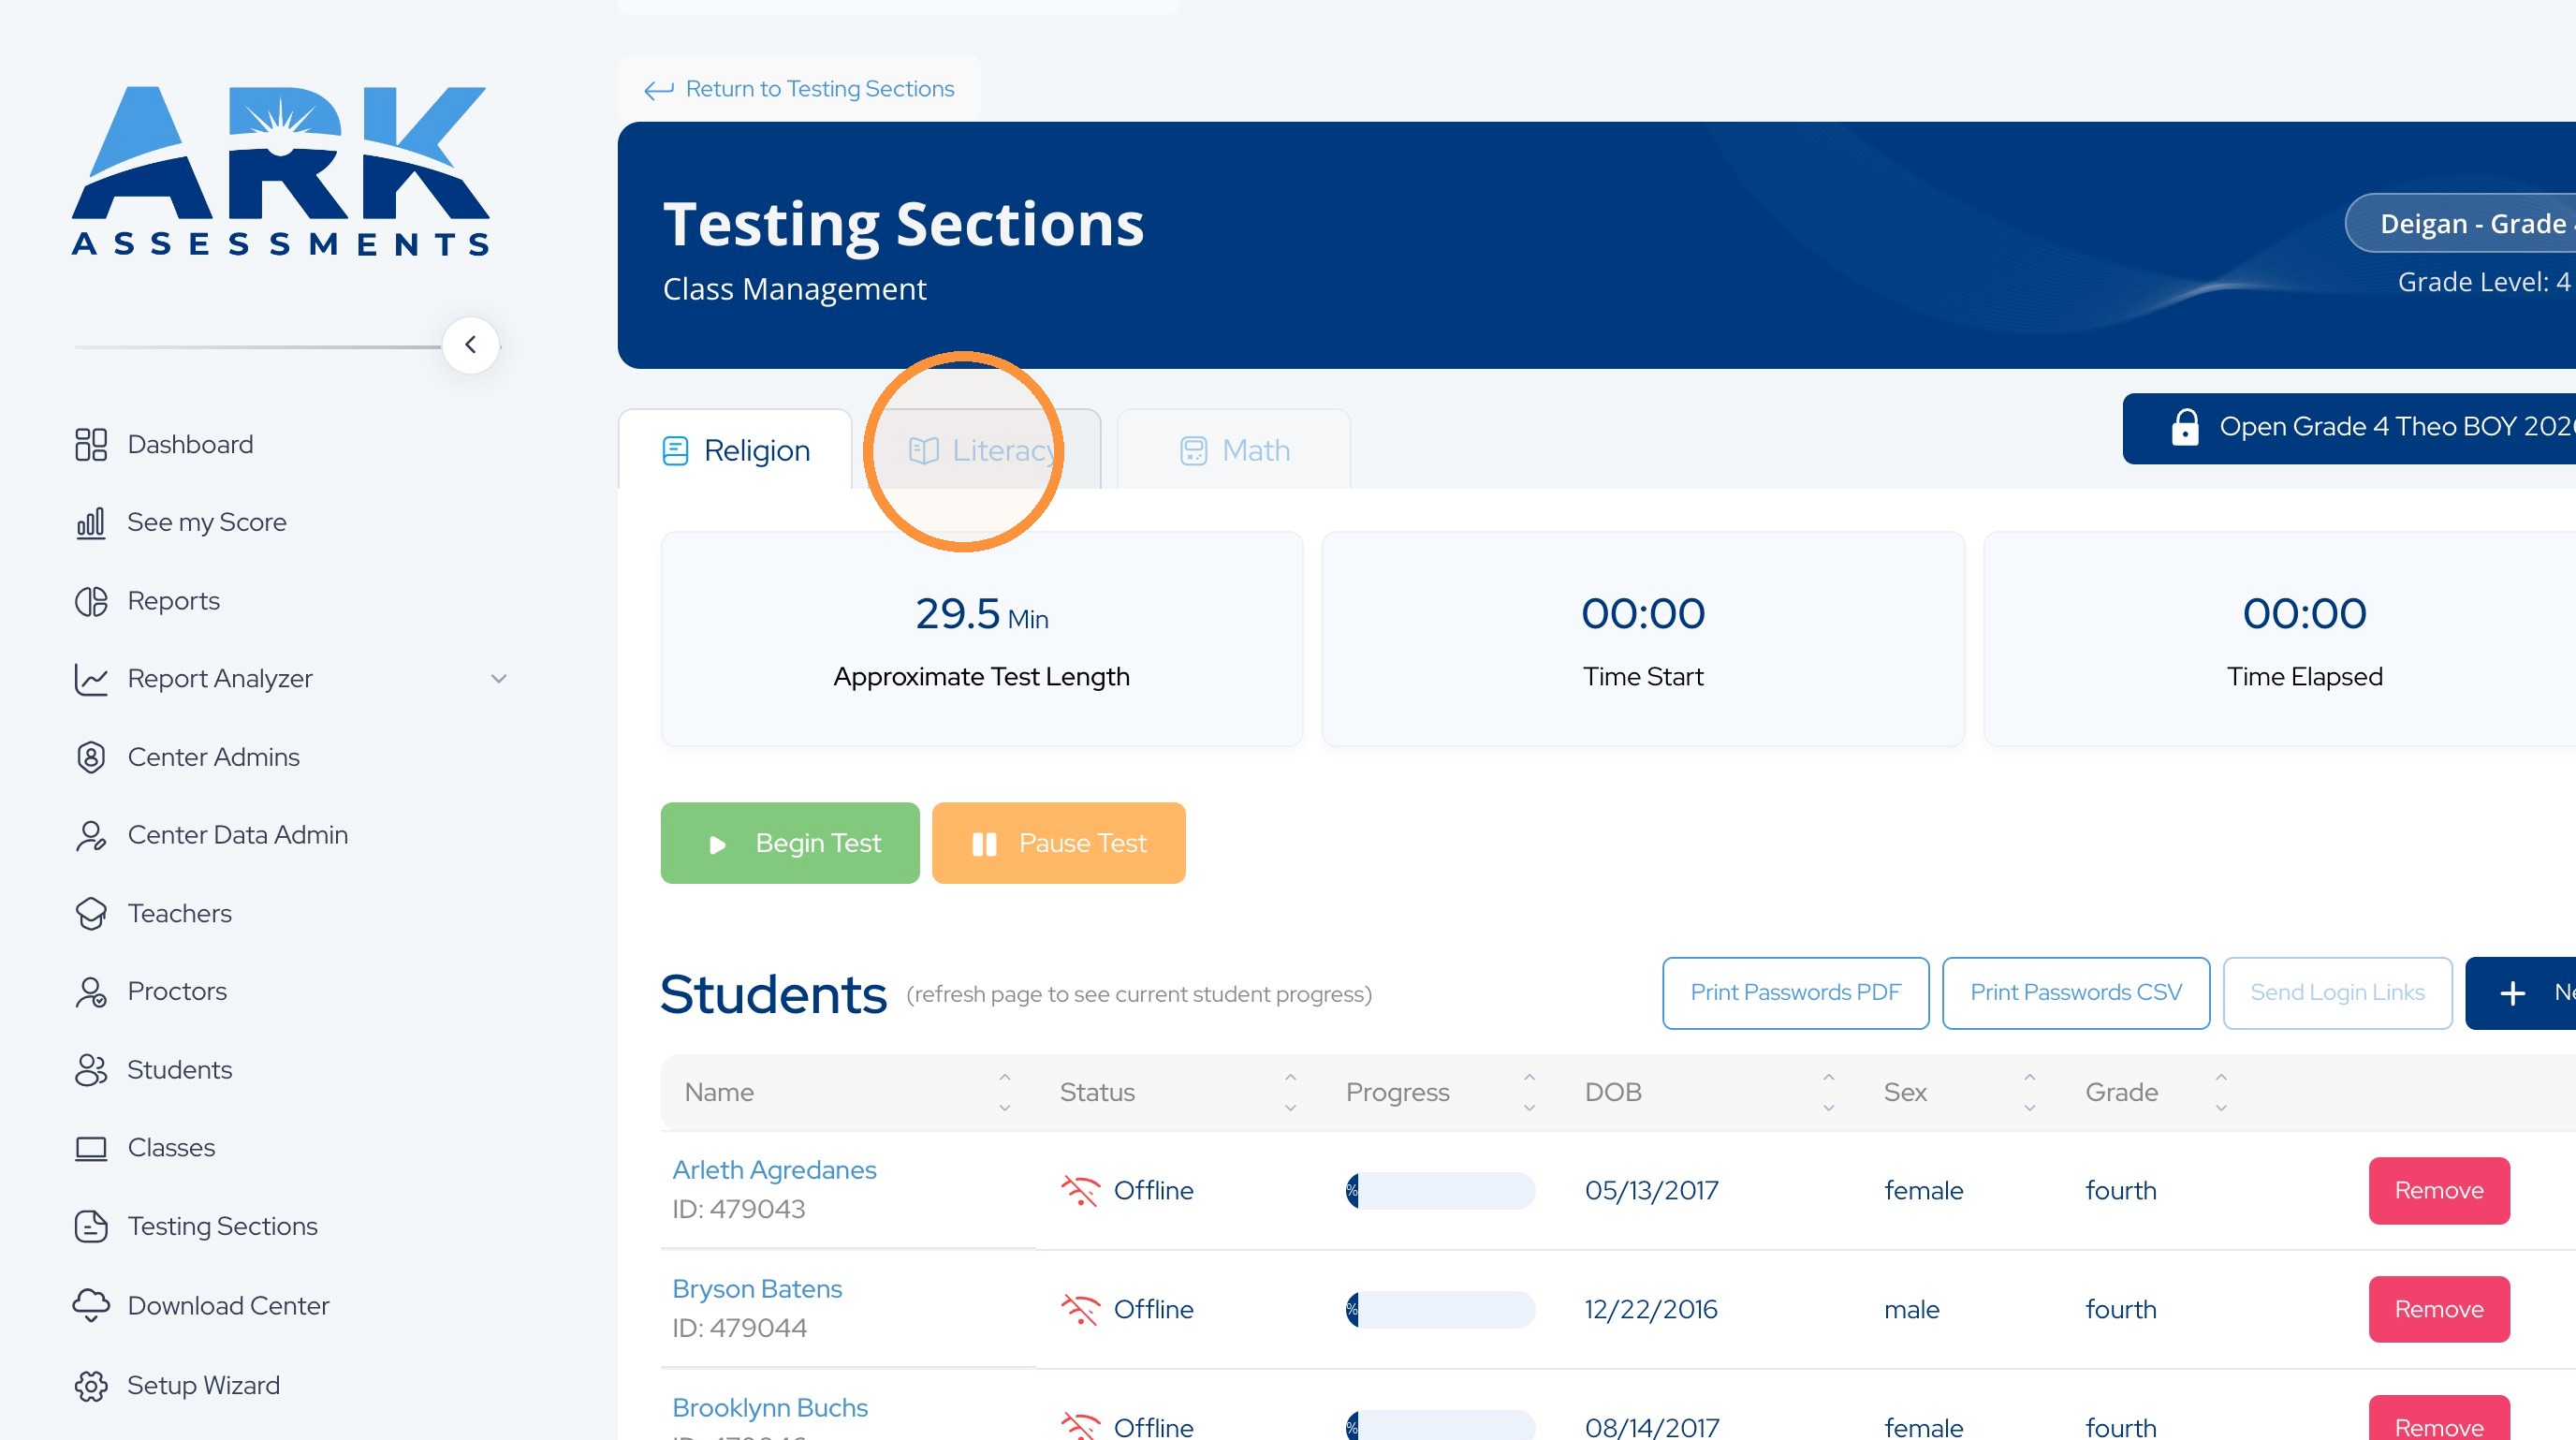Sort students by Status column arrows
Screen dimensions: 2576x1440
1290,1092
